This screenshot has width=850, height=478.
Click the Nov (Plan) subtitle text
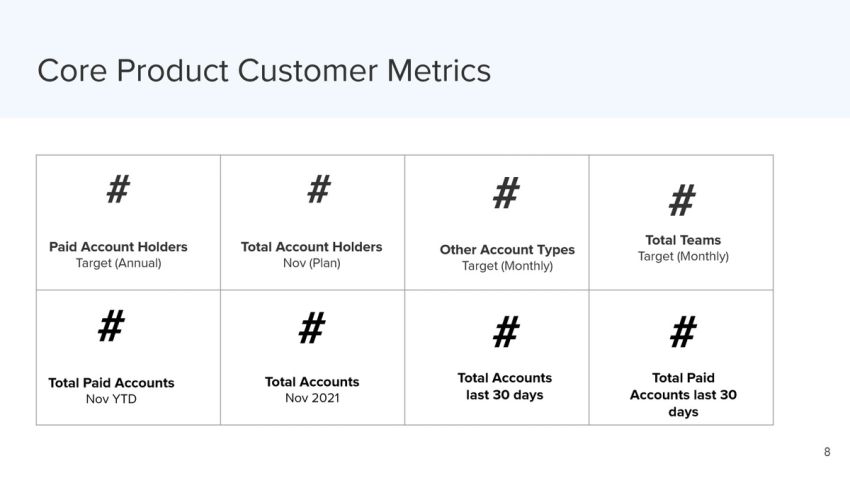pyautogui.click(x=311, y=263)
